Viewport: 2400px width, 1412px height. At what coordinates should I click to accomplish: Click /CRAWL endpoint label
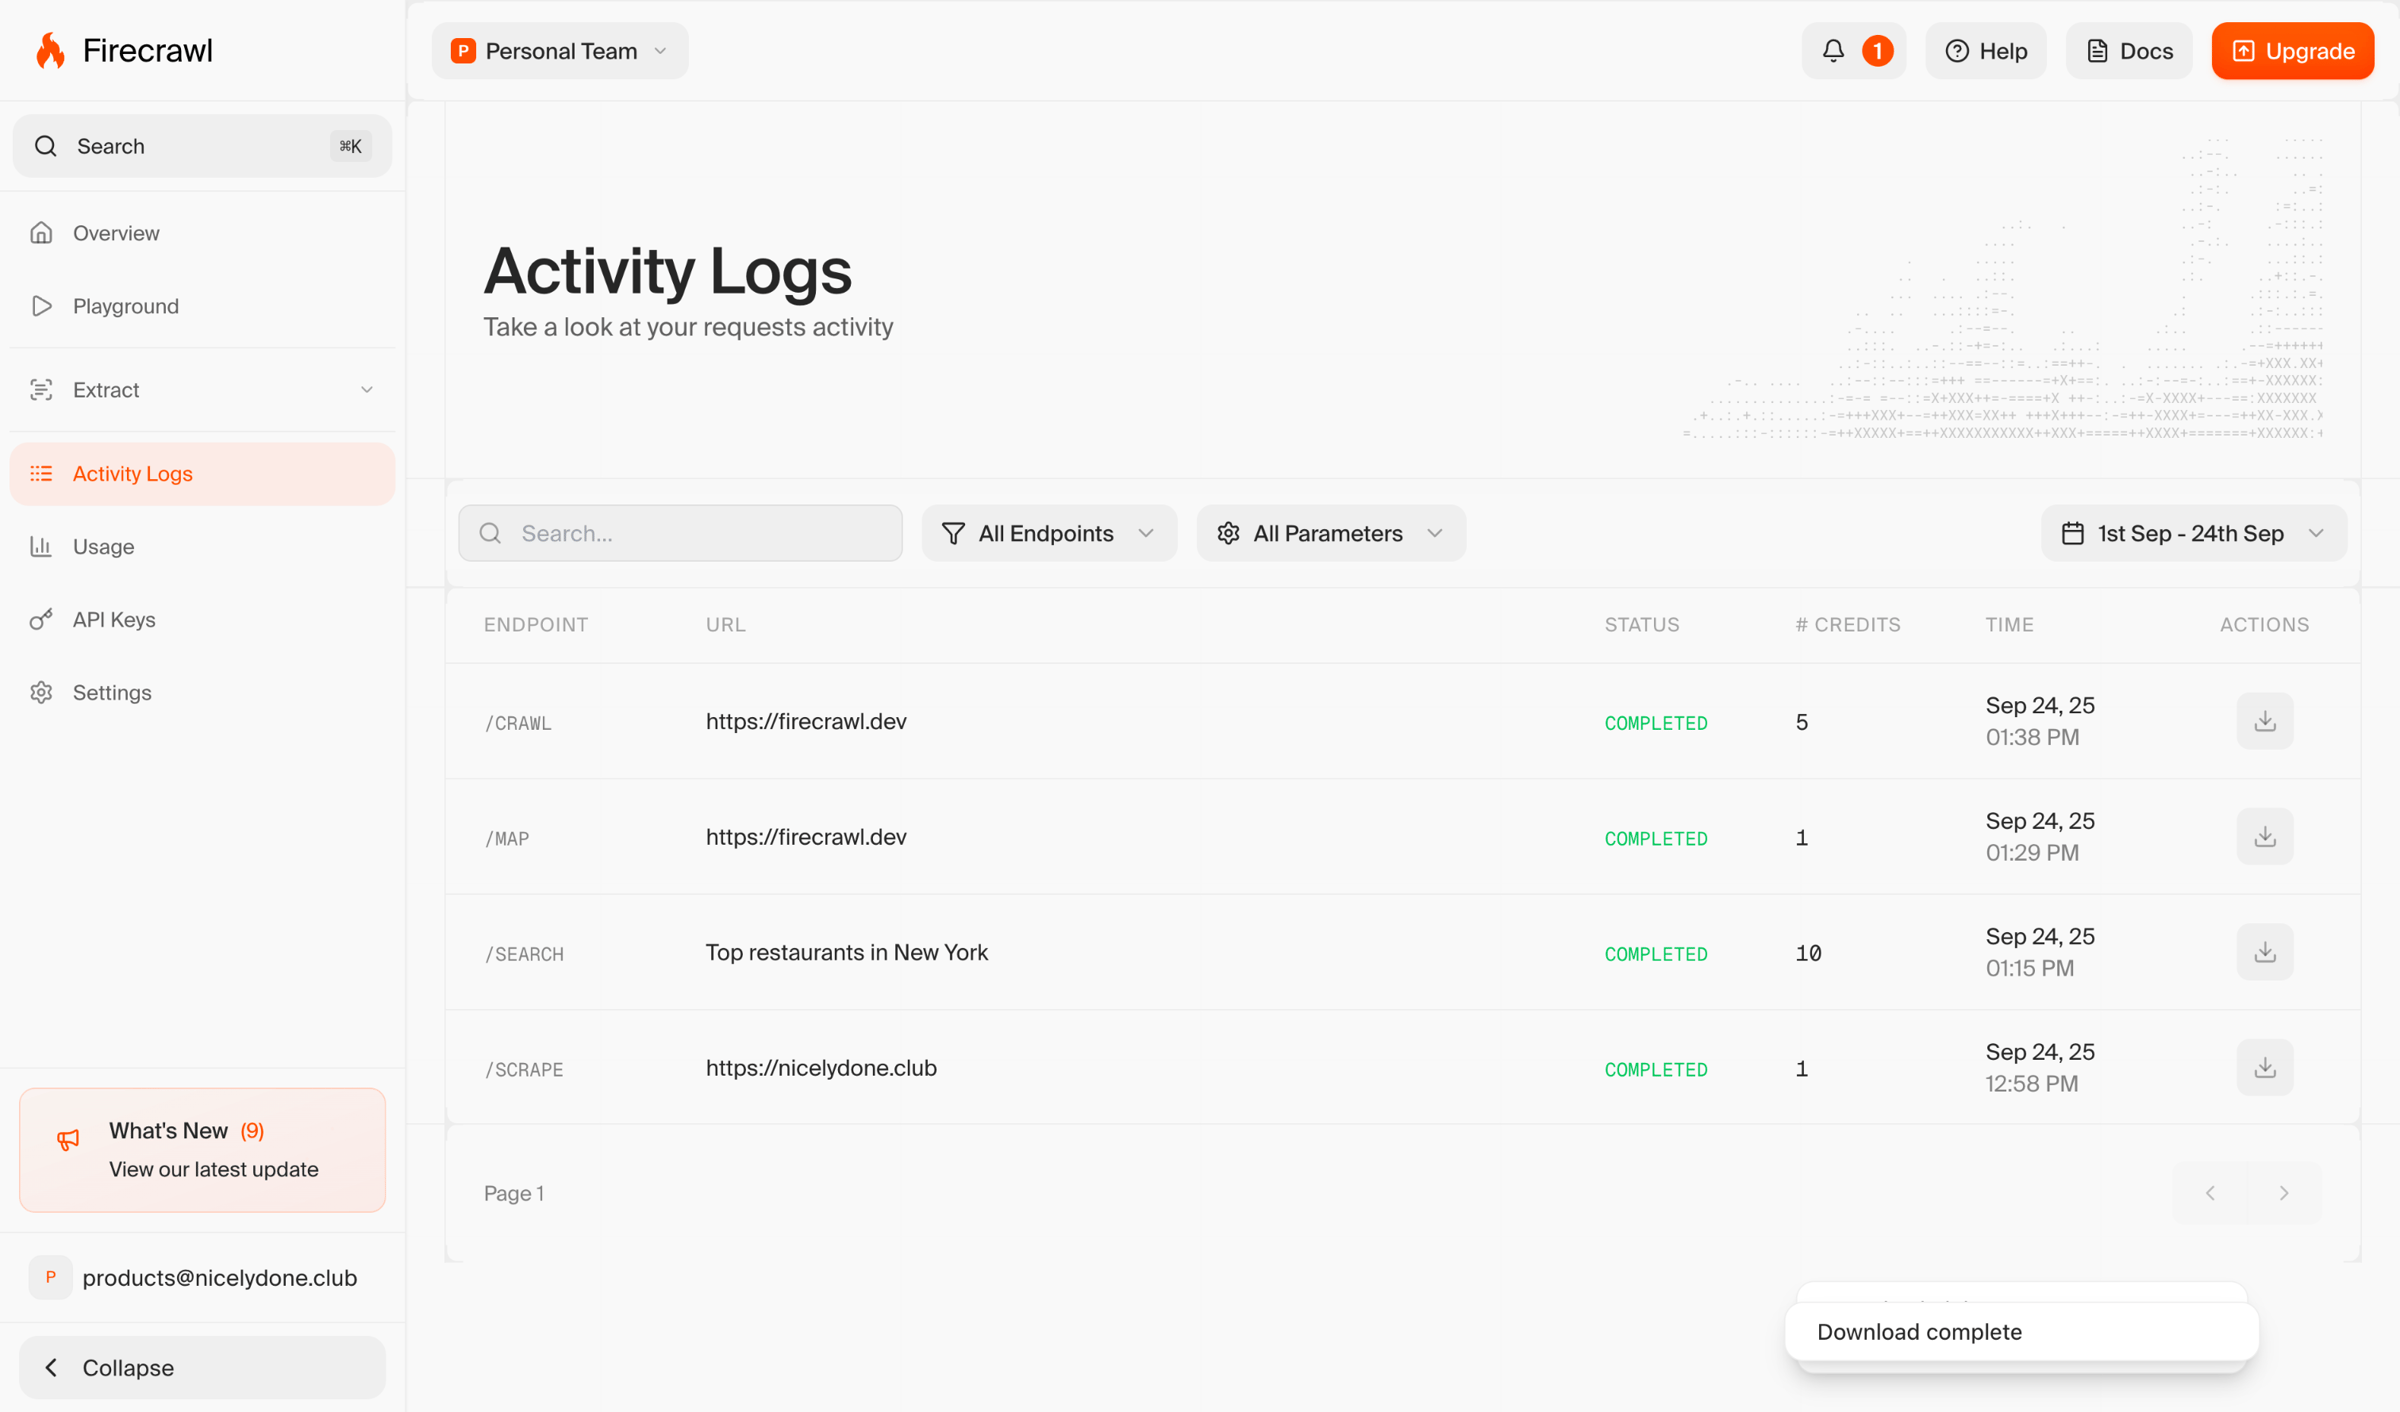click(518, 722)
